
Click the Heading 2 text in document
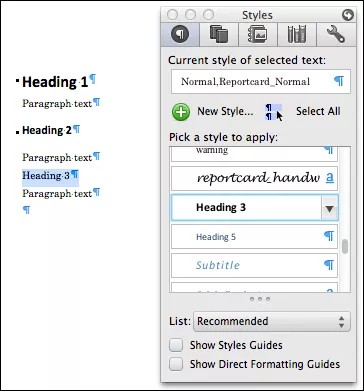[47, 130]
